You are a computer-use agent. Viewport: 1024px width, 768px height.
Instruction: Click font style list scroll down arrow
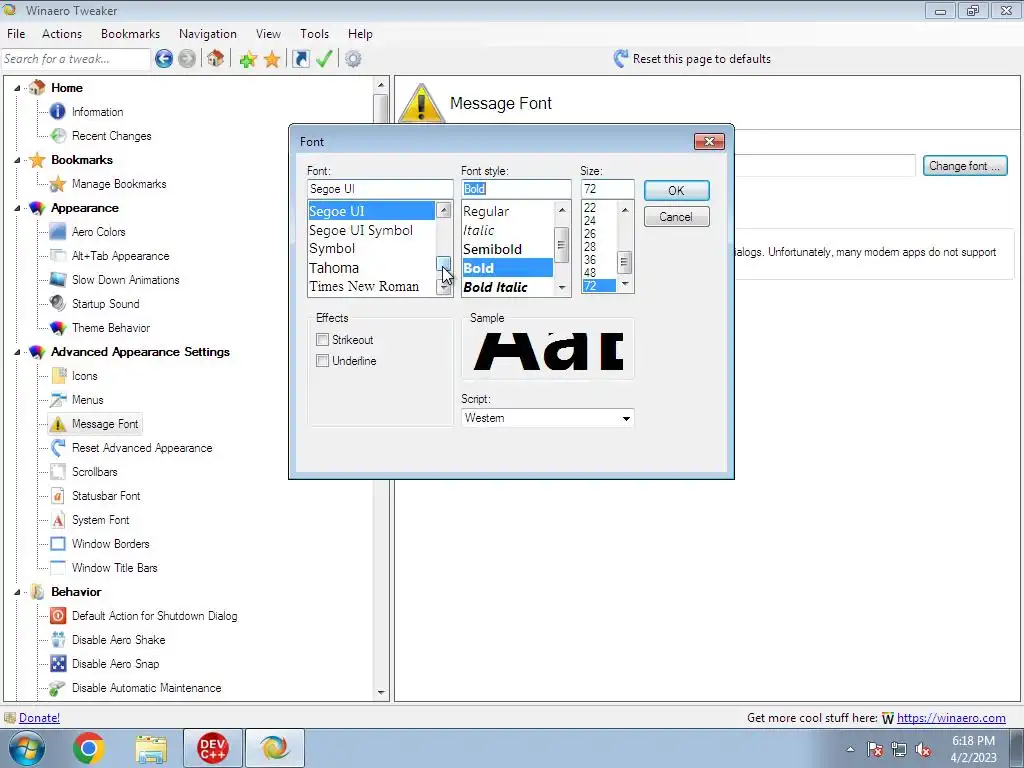click(562, 288)
